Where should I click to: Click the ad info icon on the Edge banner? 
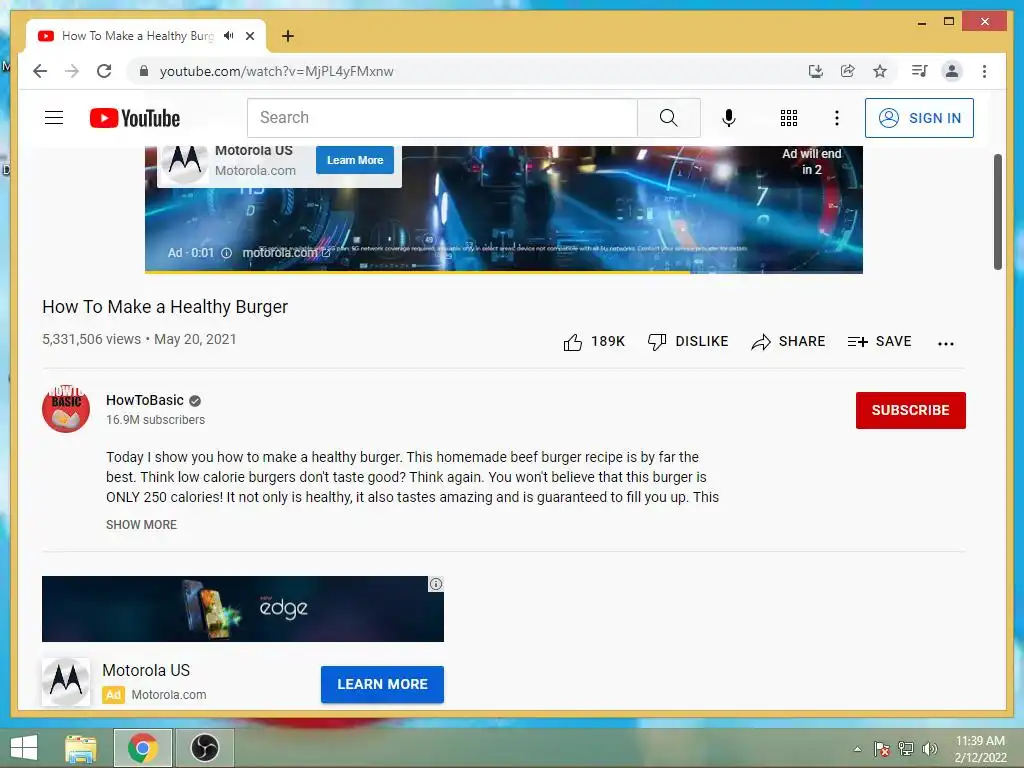[436, 584]
